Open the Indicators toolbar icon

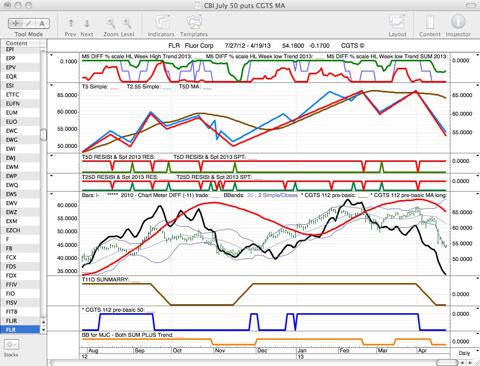[x=162, y=23]
